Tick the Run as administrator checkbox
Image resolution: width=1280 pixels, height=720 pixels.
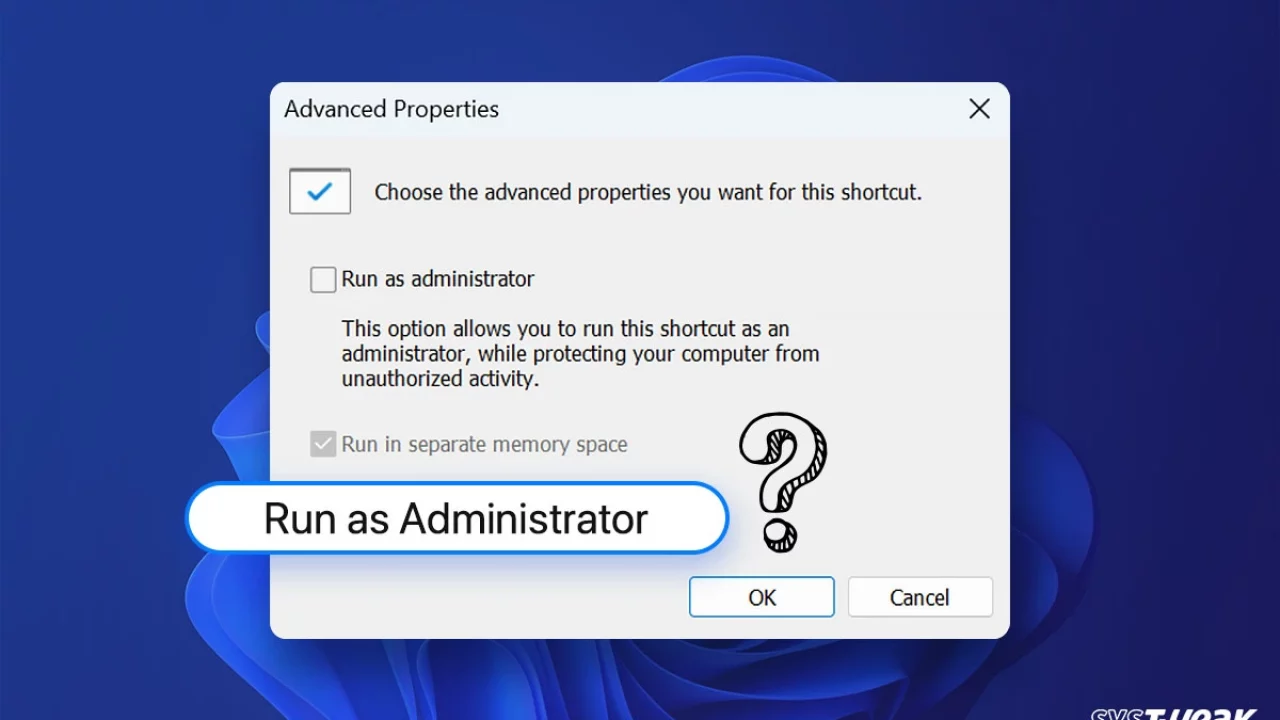323,279
